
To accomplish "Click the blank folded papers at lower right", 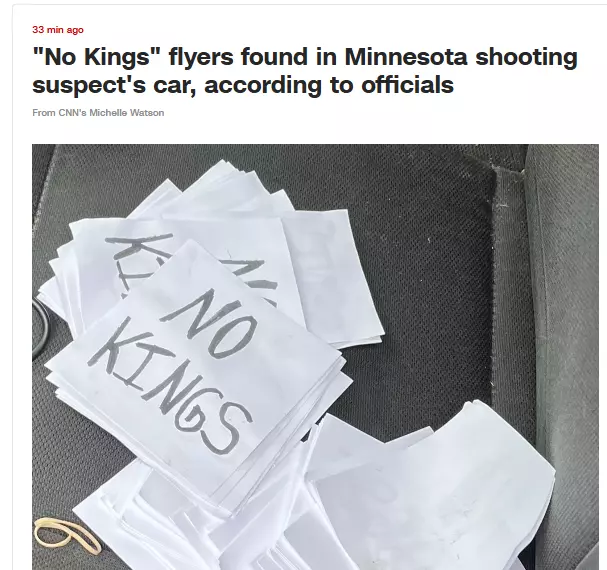I will 434,488.
